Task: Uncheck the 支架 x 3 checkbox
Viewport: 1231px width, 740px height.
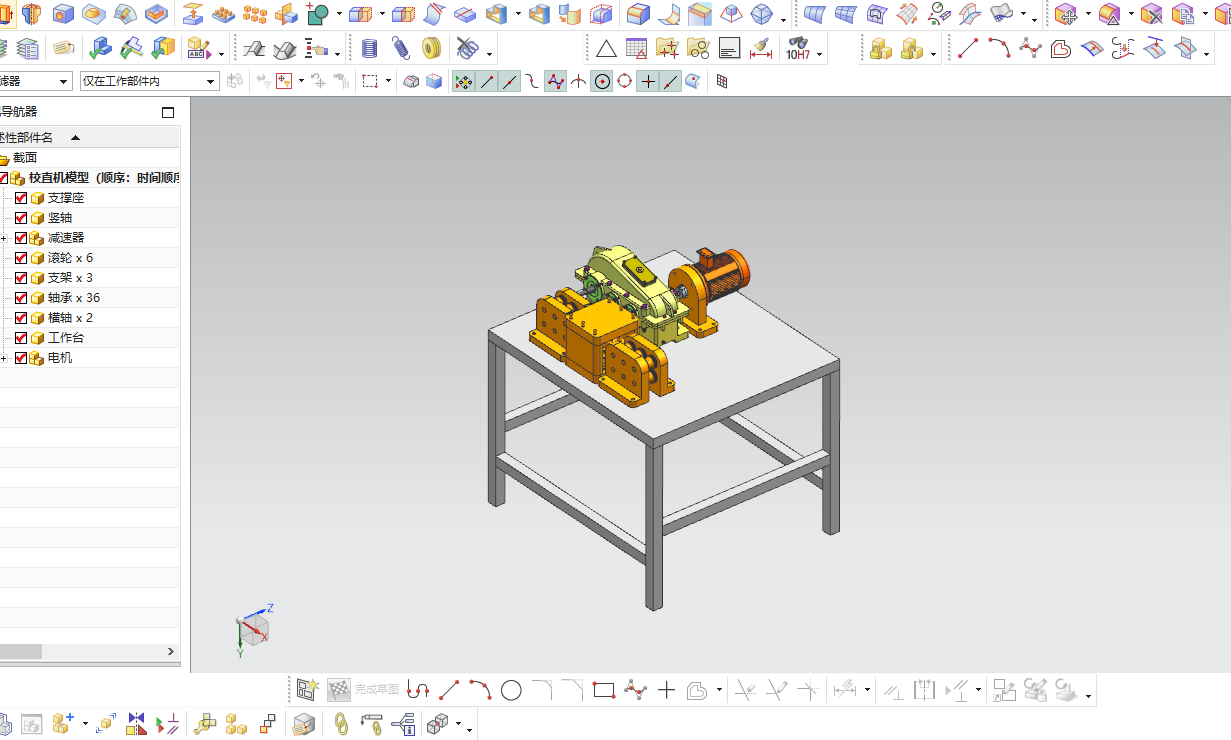Action: coord(21,278)
